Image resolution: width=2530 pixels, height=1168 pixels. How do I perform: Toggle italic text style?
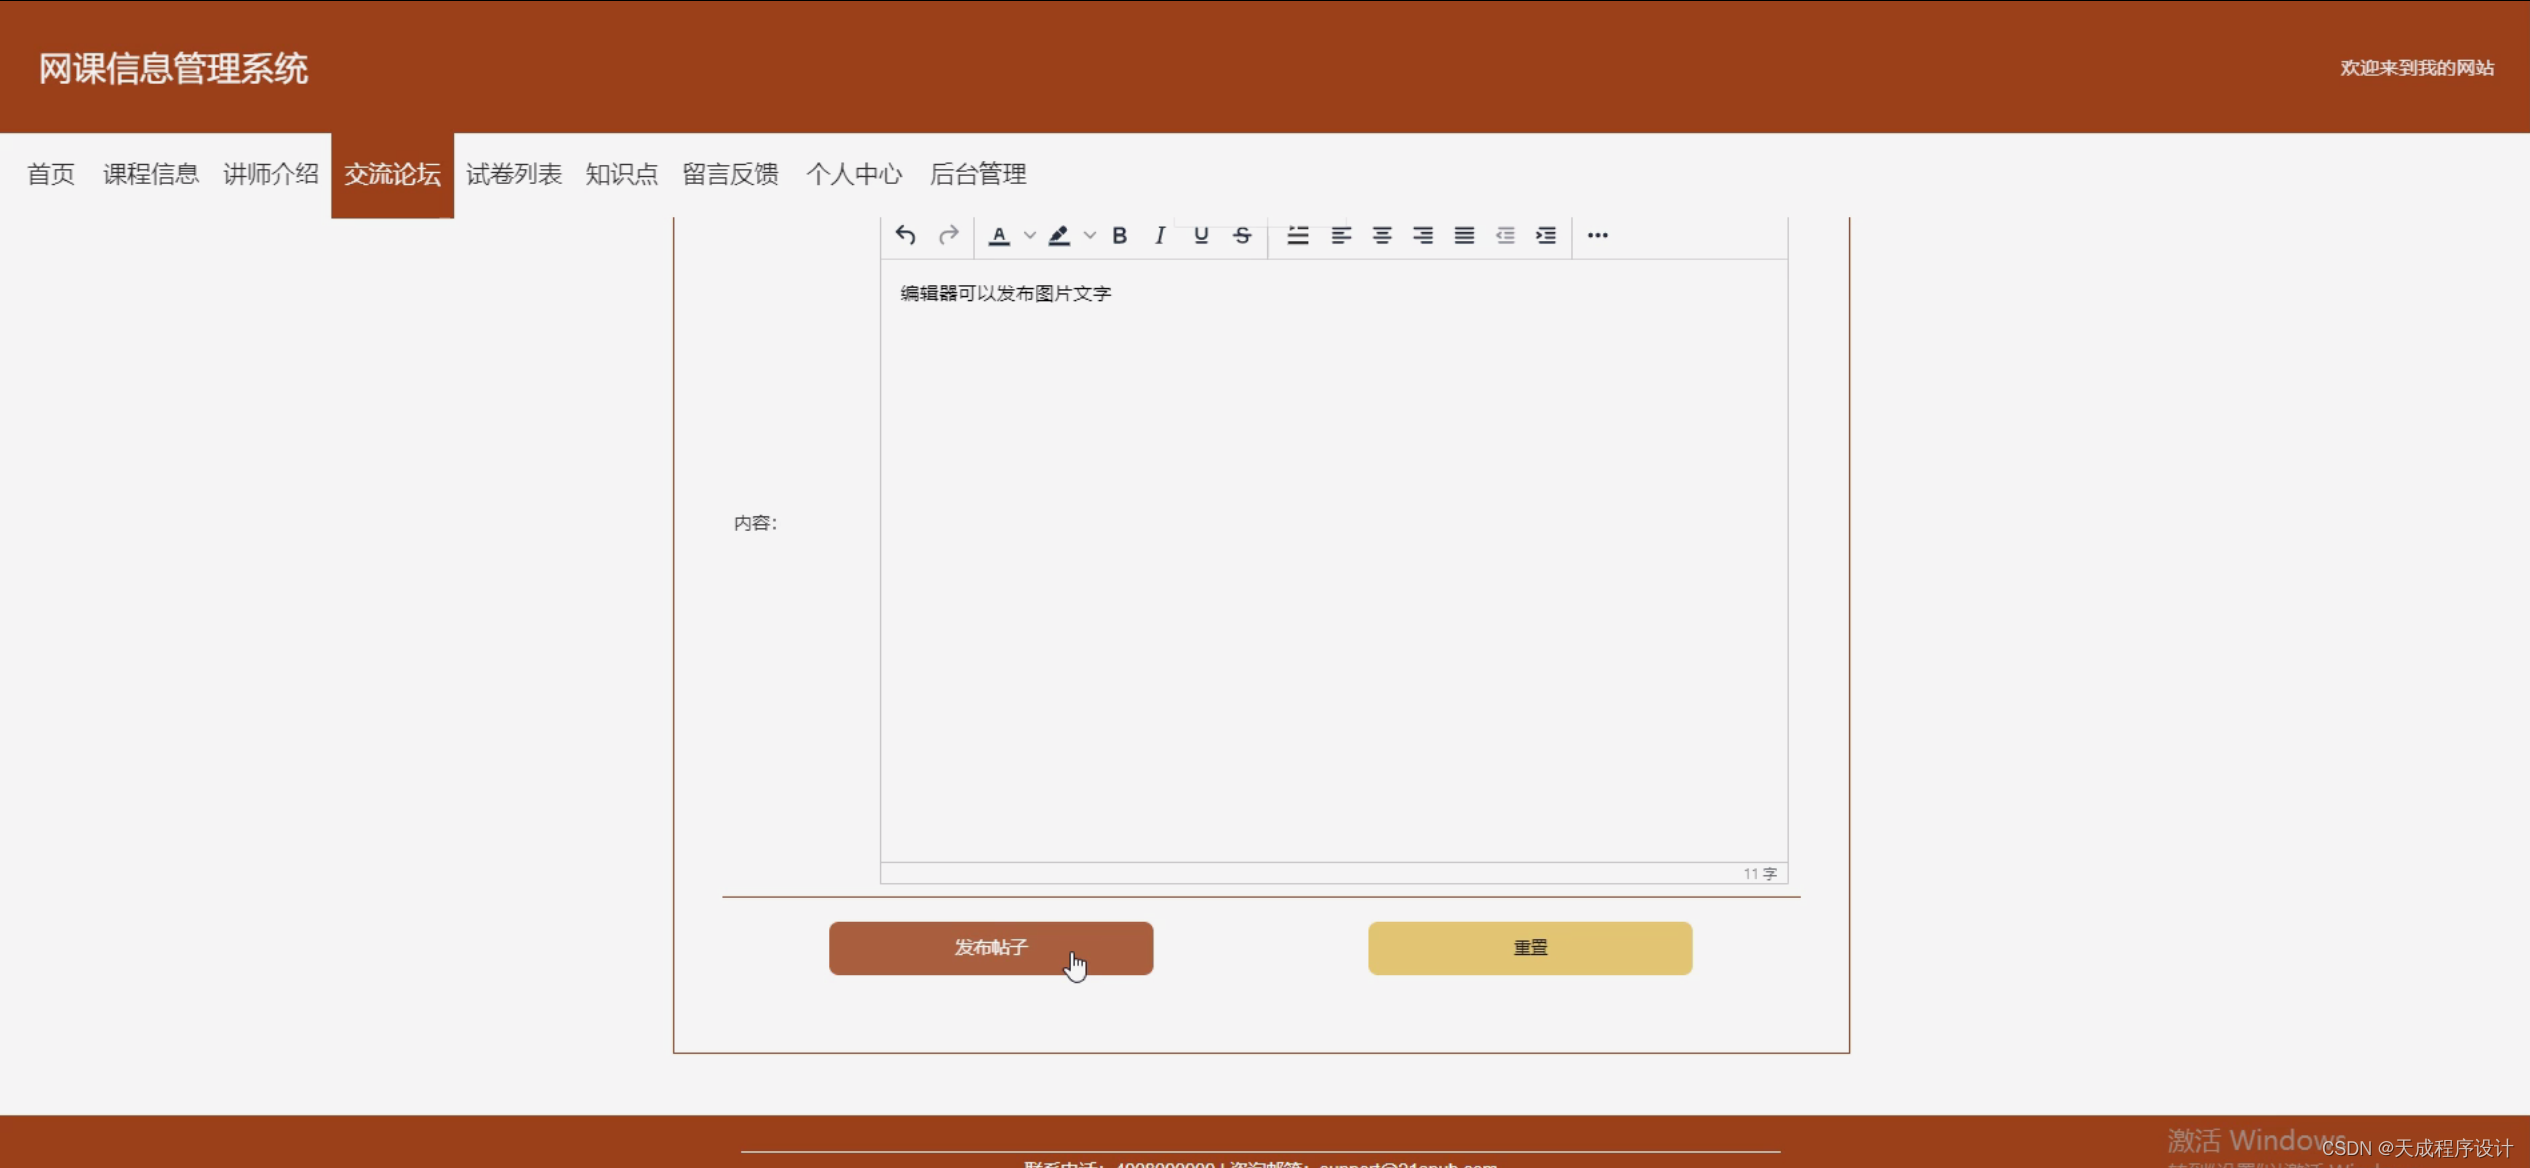coord(1160,235)
